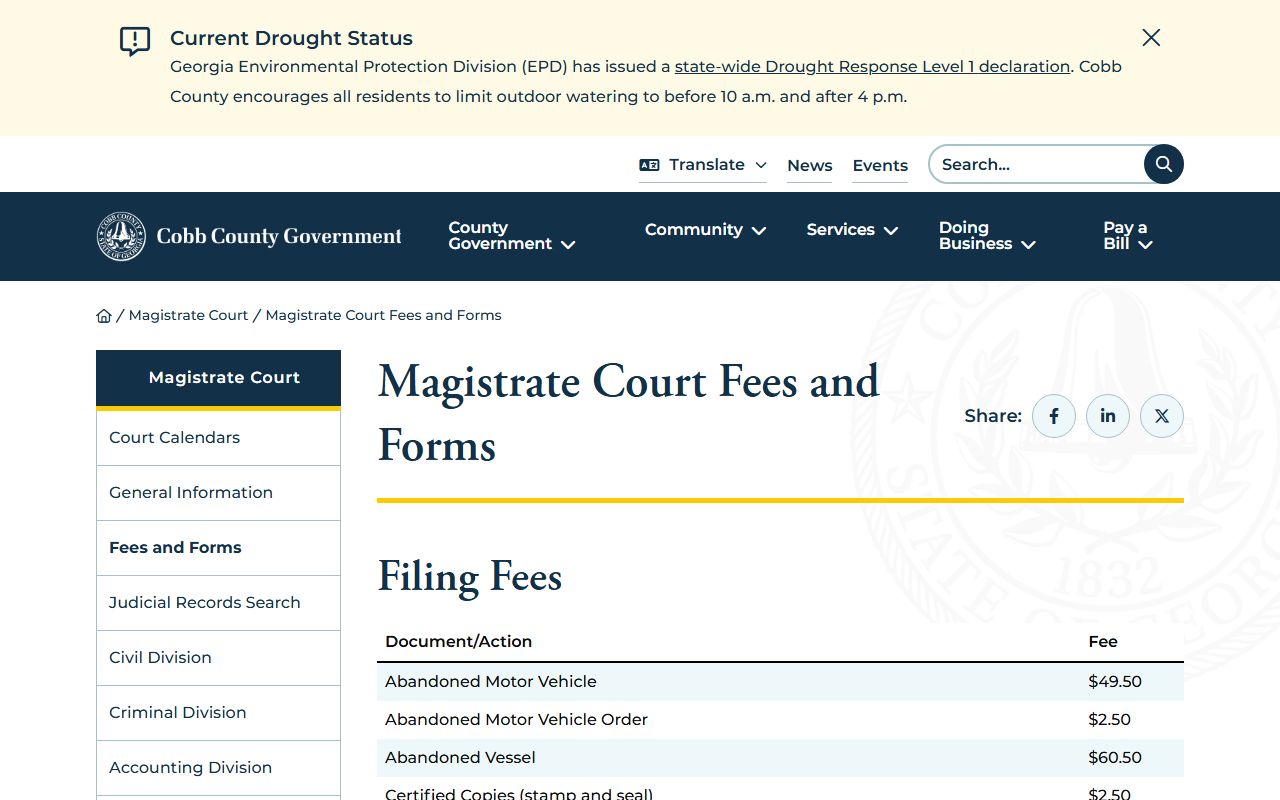Dismiss the Current Drought Status alert
This screenshot has width=1280, height=800.
click(1151, 38)
